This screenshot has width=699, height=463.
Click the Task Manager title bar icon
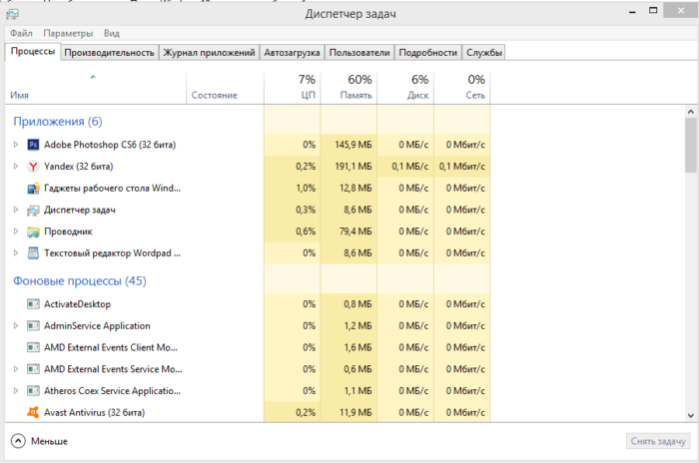click(12, 14)
